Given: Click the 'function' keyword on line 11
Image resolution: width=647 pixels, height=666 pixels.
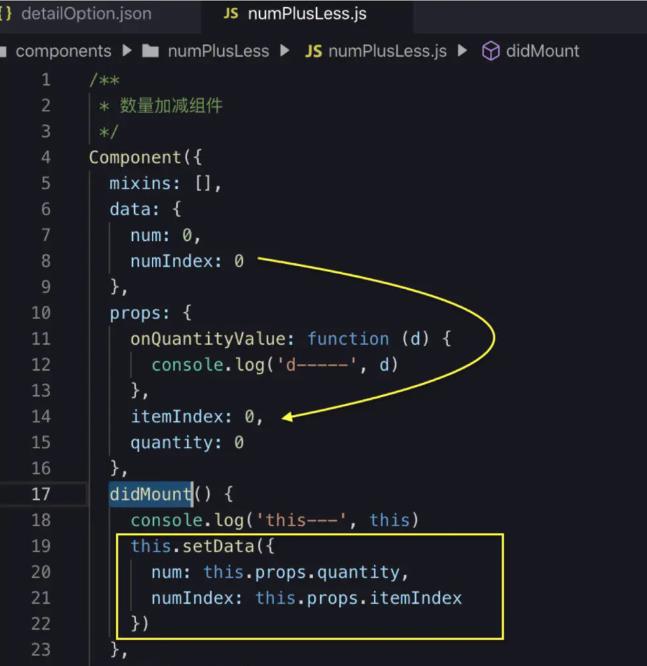Looking at the screenshot, I should [x=348, y=339].
